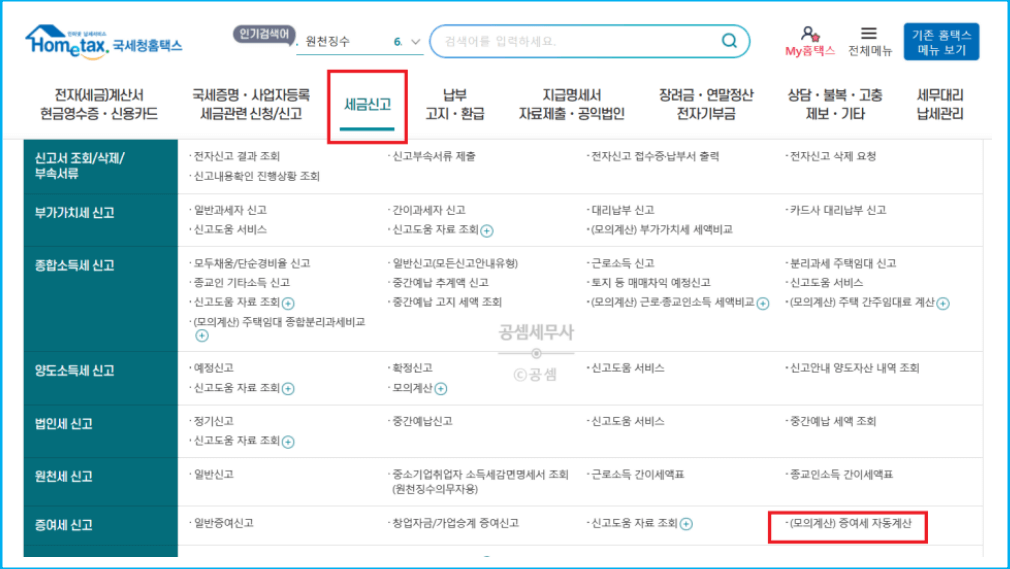Select 양도소득세 신고 category

point(100,378)
